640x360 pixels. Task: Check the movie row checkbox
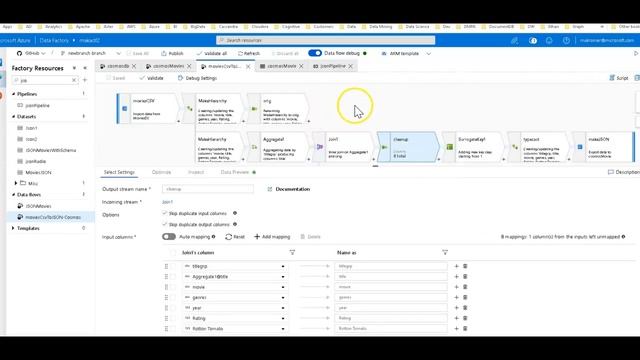tap(173, 287)
